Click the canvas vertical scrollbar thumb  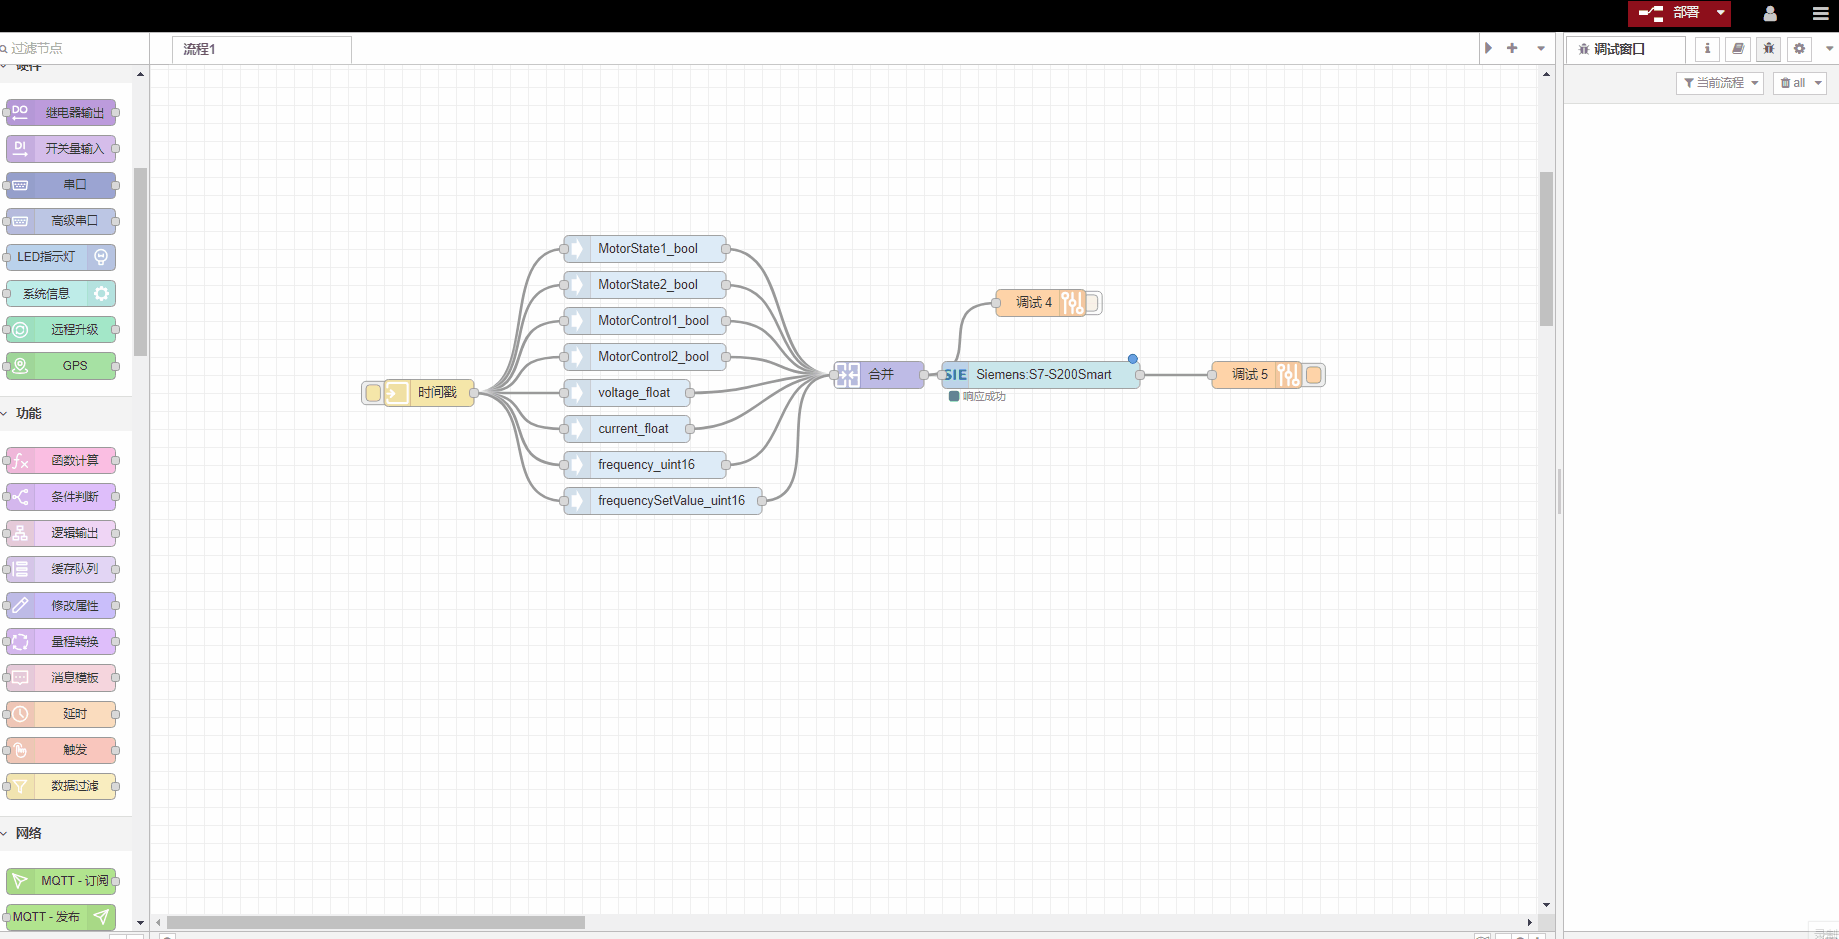[1546, 249]
